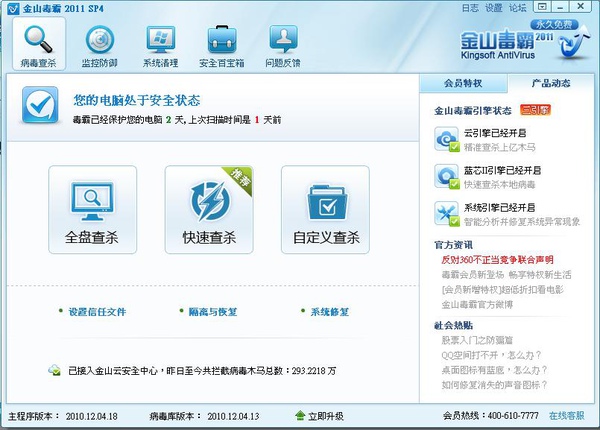Click 金山毒霸引擎状态 heading
The image size is (600, 430).
[473, 111]
